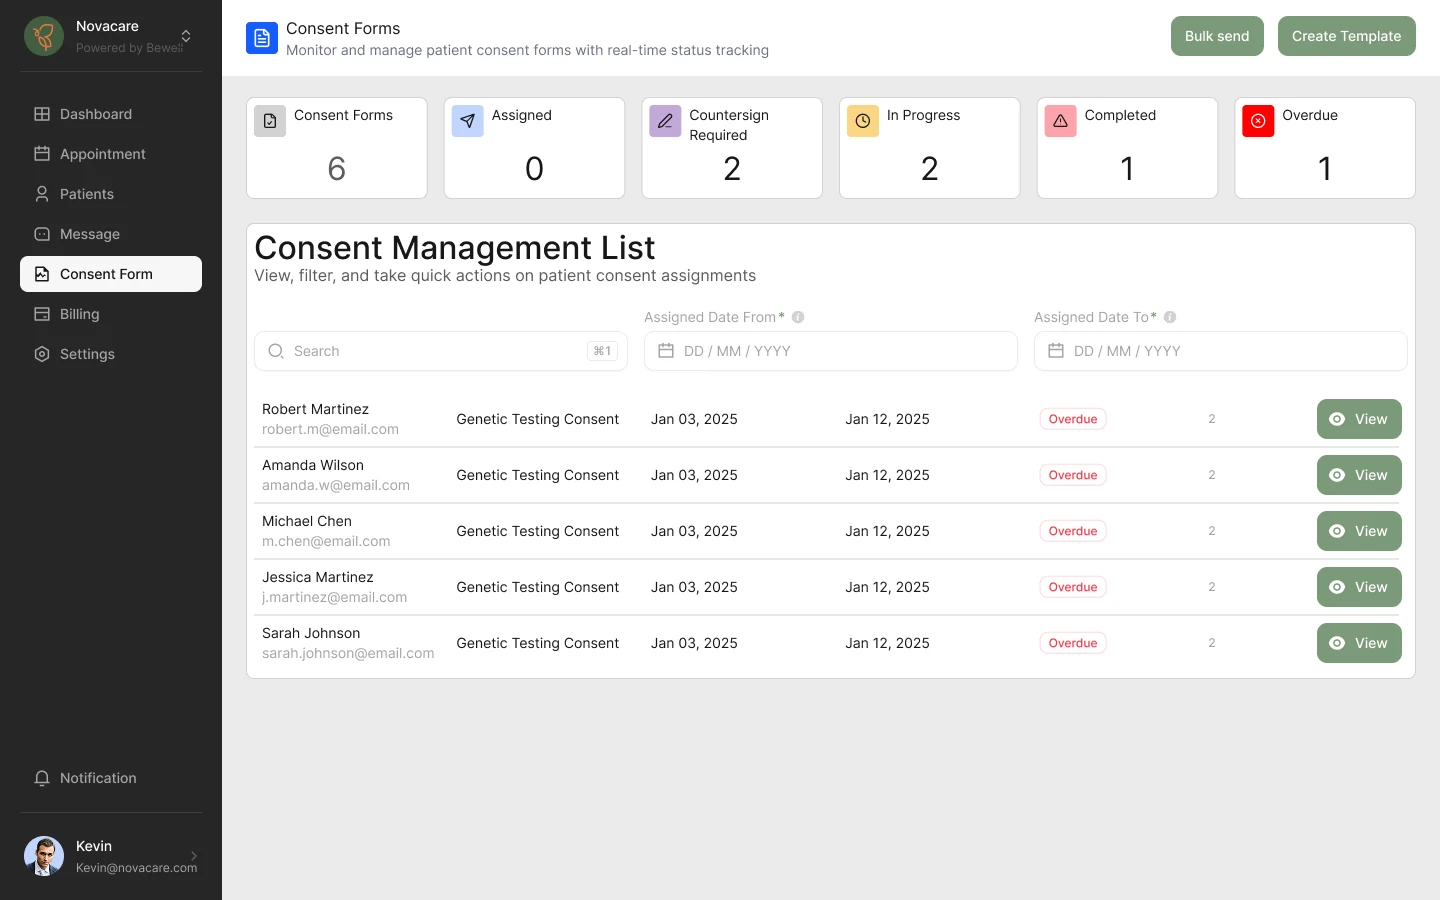Screen dimensions: 1440x900
Task: Click Genetic Testing Consent in Robert Martinez row
Action: (x=538, y=419)
